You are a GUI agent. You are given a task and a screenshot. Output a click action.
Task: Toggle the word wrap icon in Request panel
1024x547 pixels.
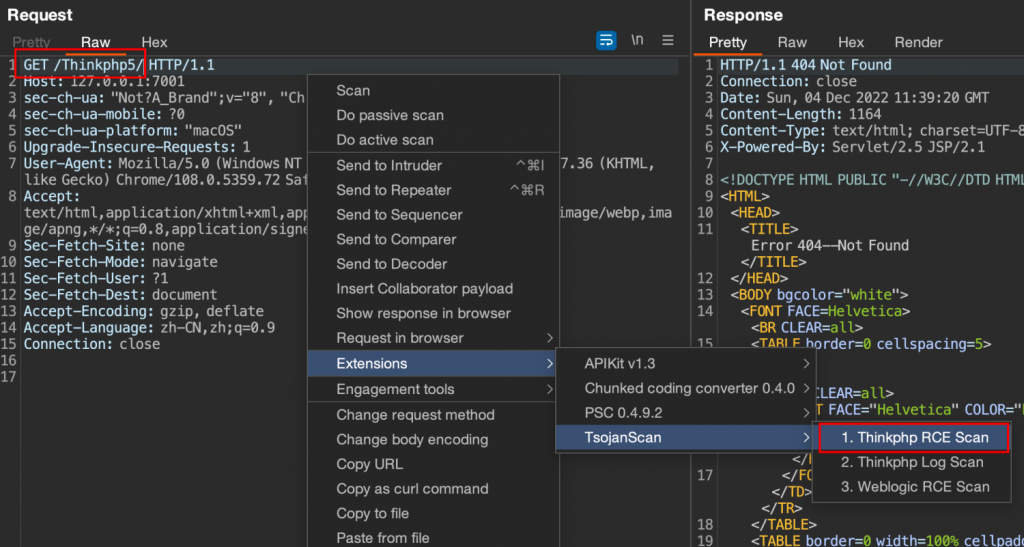tap(606, 41)
